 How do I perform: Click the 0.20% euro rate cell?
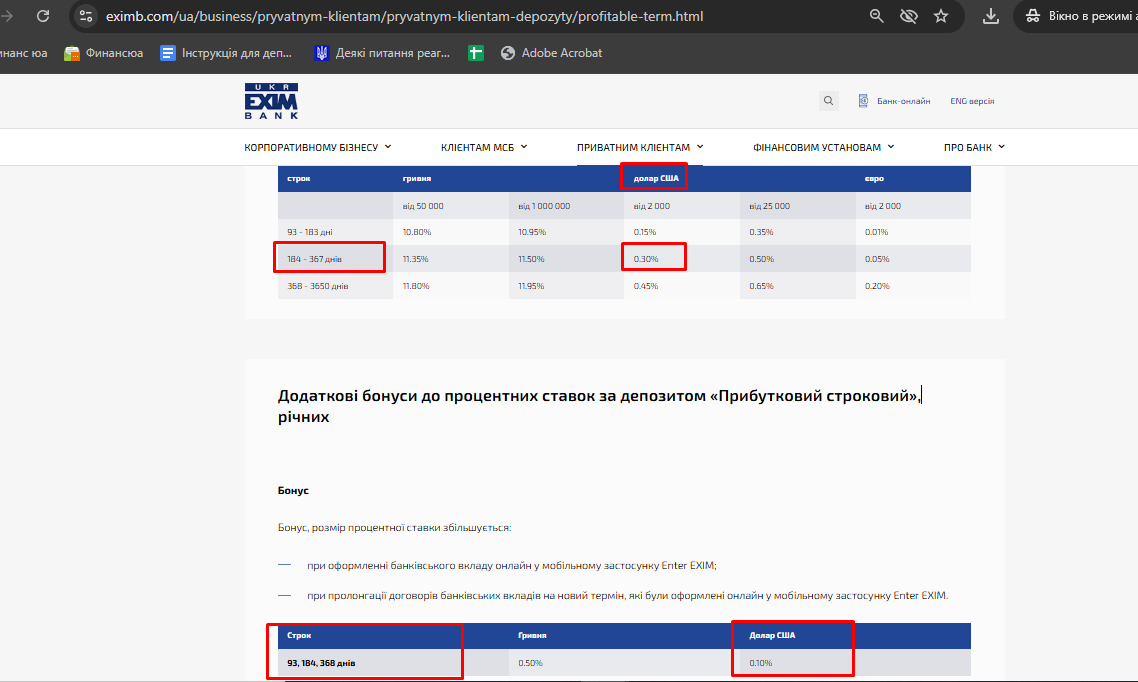[877, 286]
